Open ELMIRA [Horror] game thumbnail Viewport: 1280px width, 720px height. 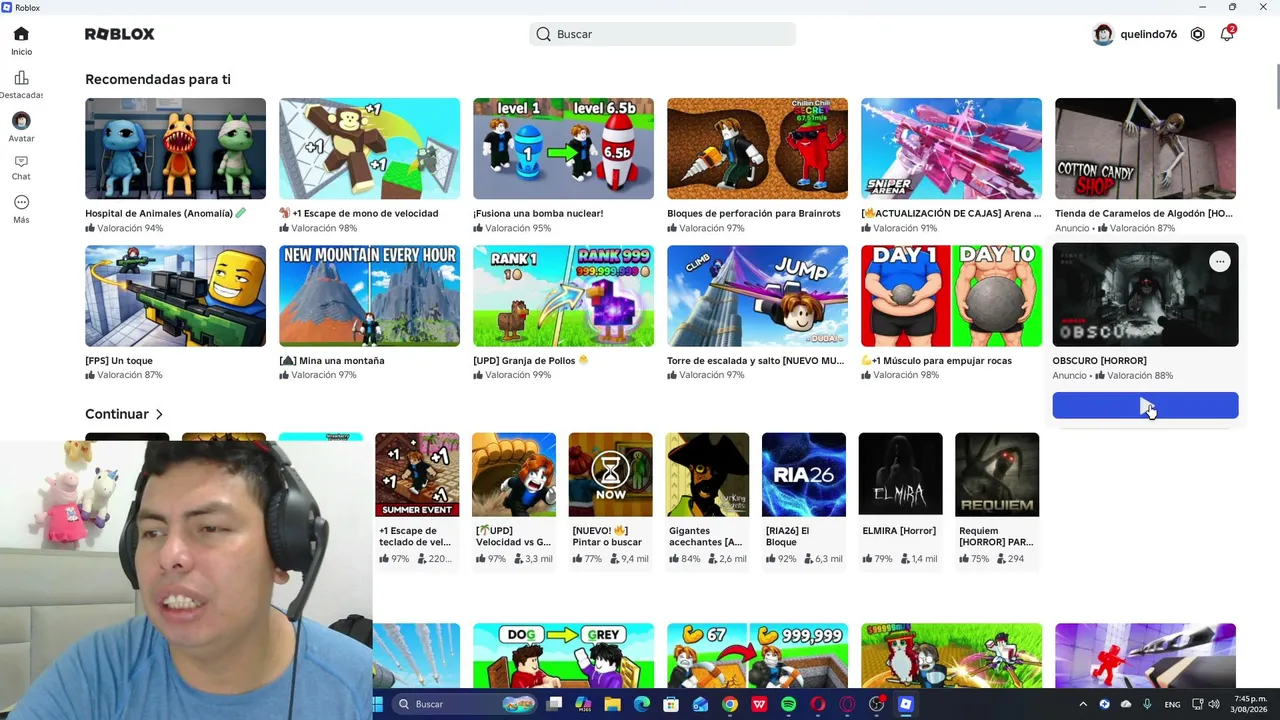[x=900, y=475]
